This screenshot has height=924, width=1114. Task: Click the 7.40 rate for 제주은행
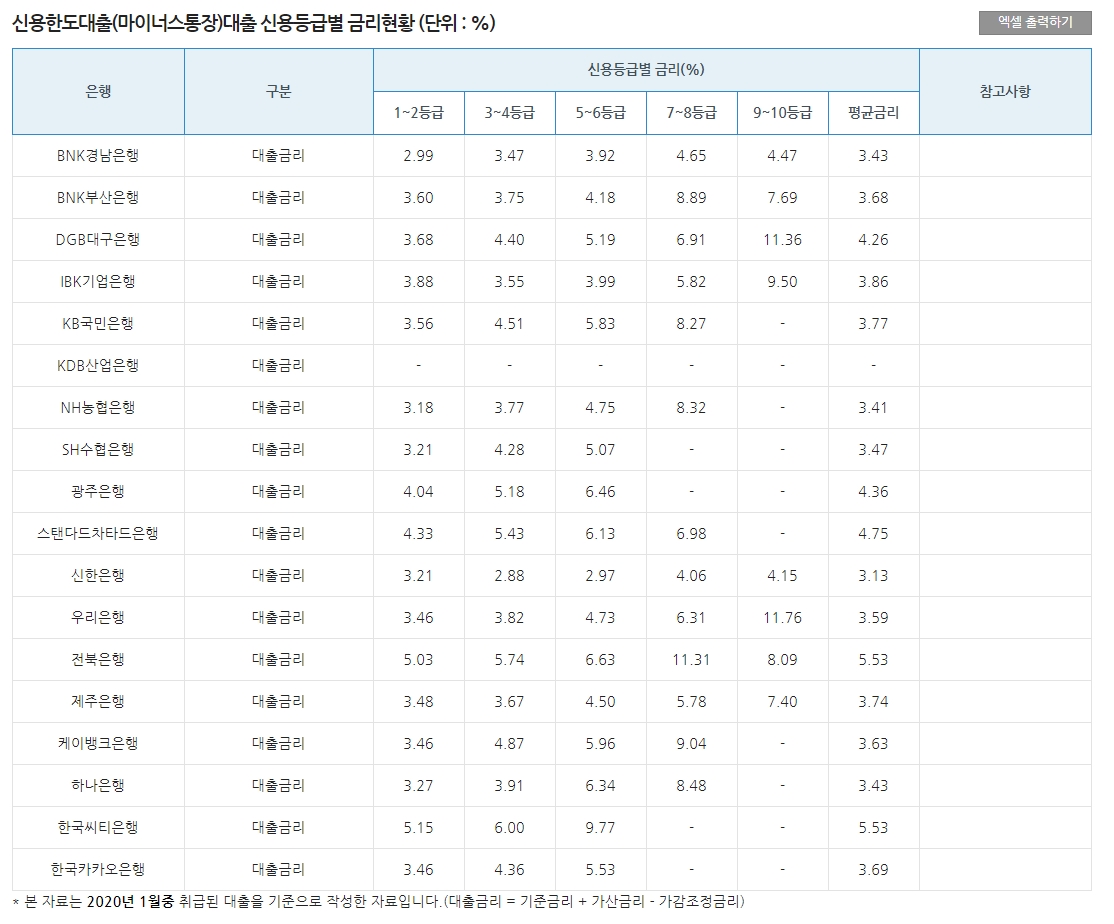tap(782, 700)
